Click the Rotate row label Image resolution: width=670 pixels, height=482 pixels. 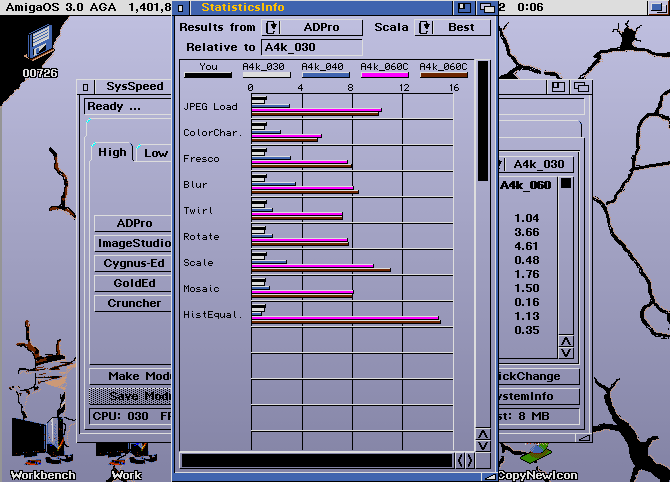pos(201,237)
